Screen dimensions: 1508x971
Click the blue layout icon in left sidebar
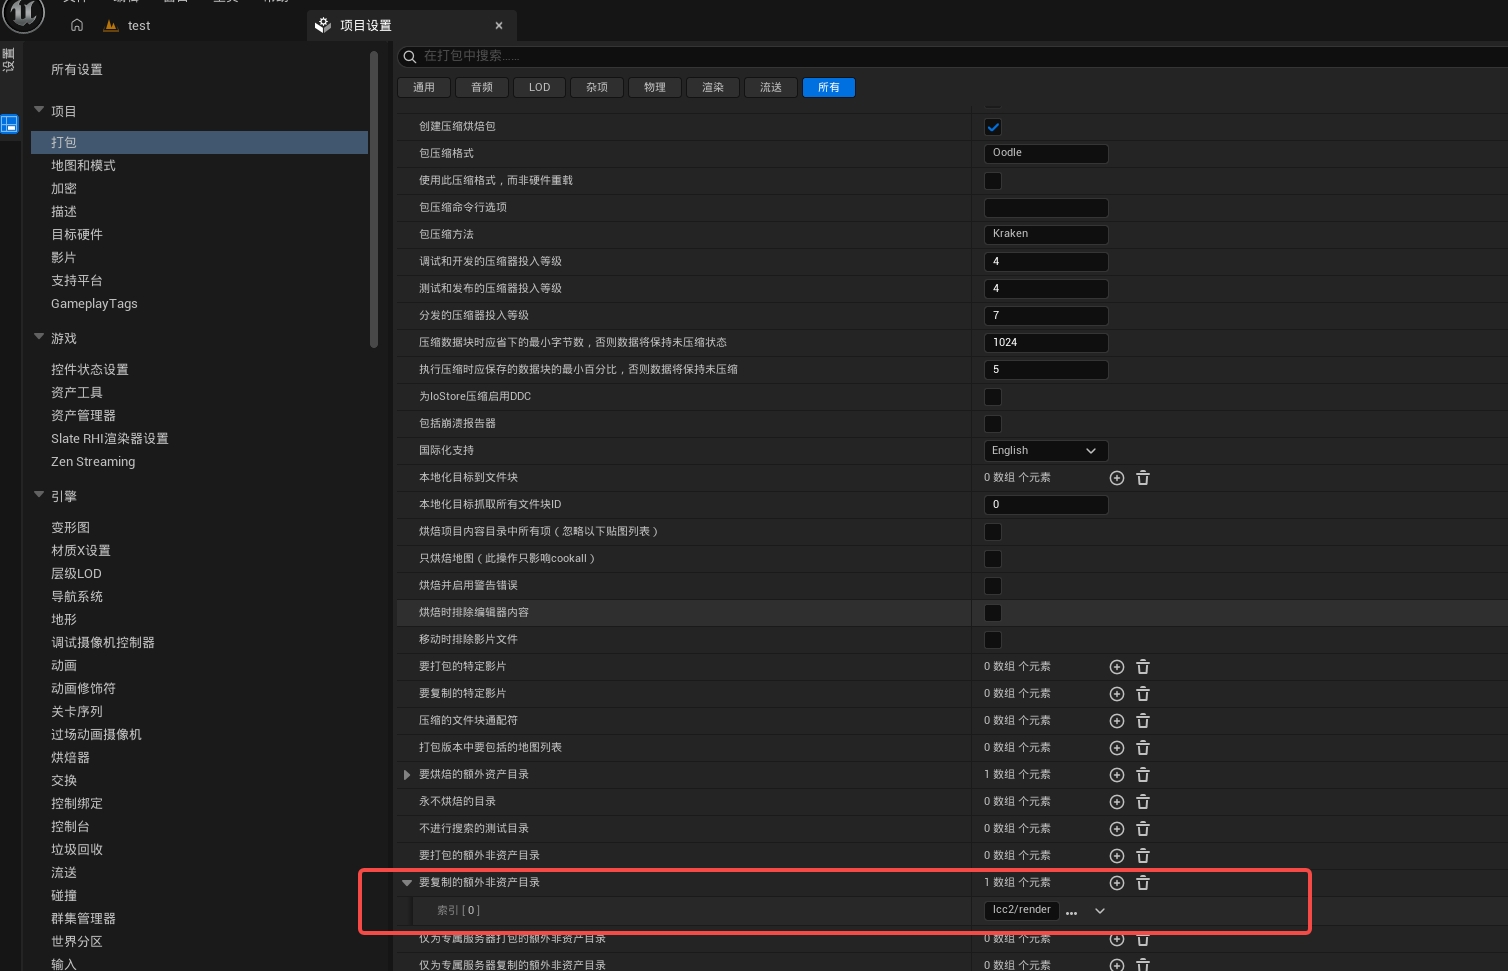click(x=9, y=124)
